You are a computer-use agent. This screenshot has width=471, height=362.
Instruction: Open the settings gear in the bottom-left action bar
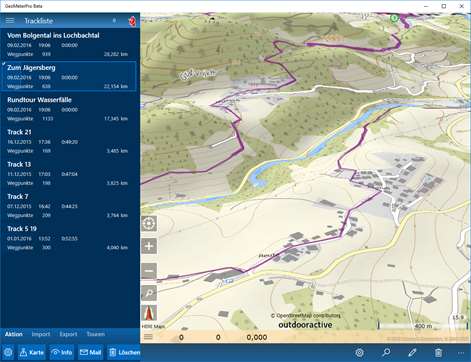(x=7, y=353)
